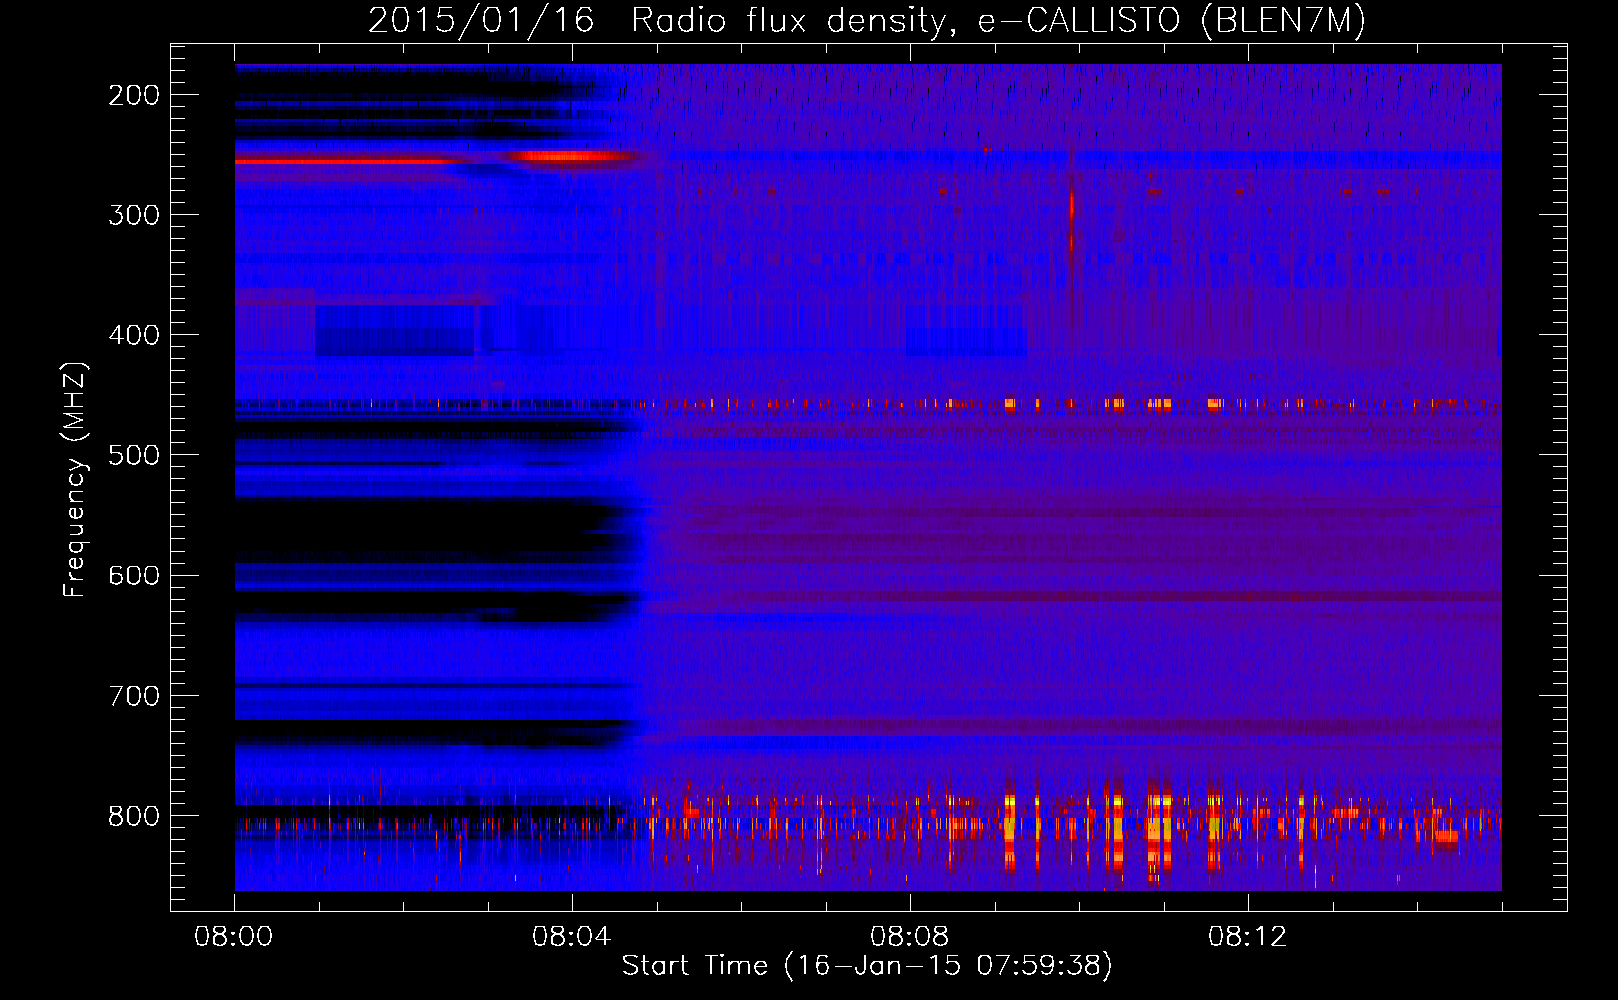Screen dimensions: 1618x1000
Task: Click the 08:08 time tick label
Action: pyautogui.click(x=910, y=937)
